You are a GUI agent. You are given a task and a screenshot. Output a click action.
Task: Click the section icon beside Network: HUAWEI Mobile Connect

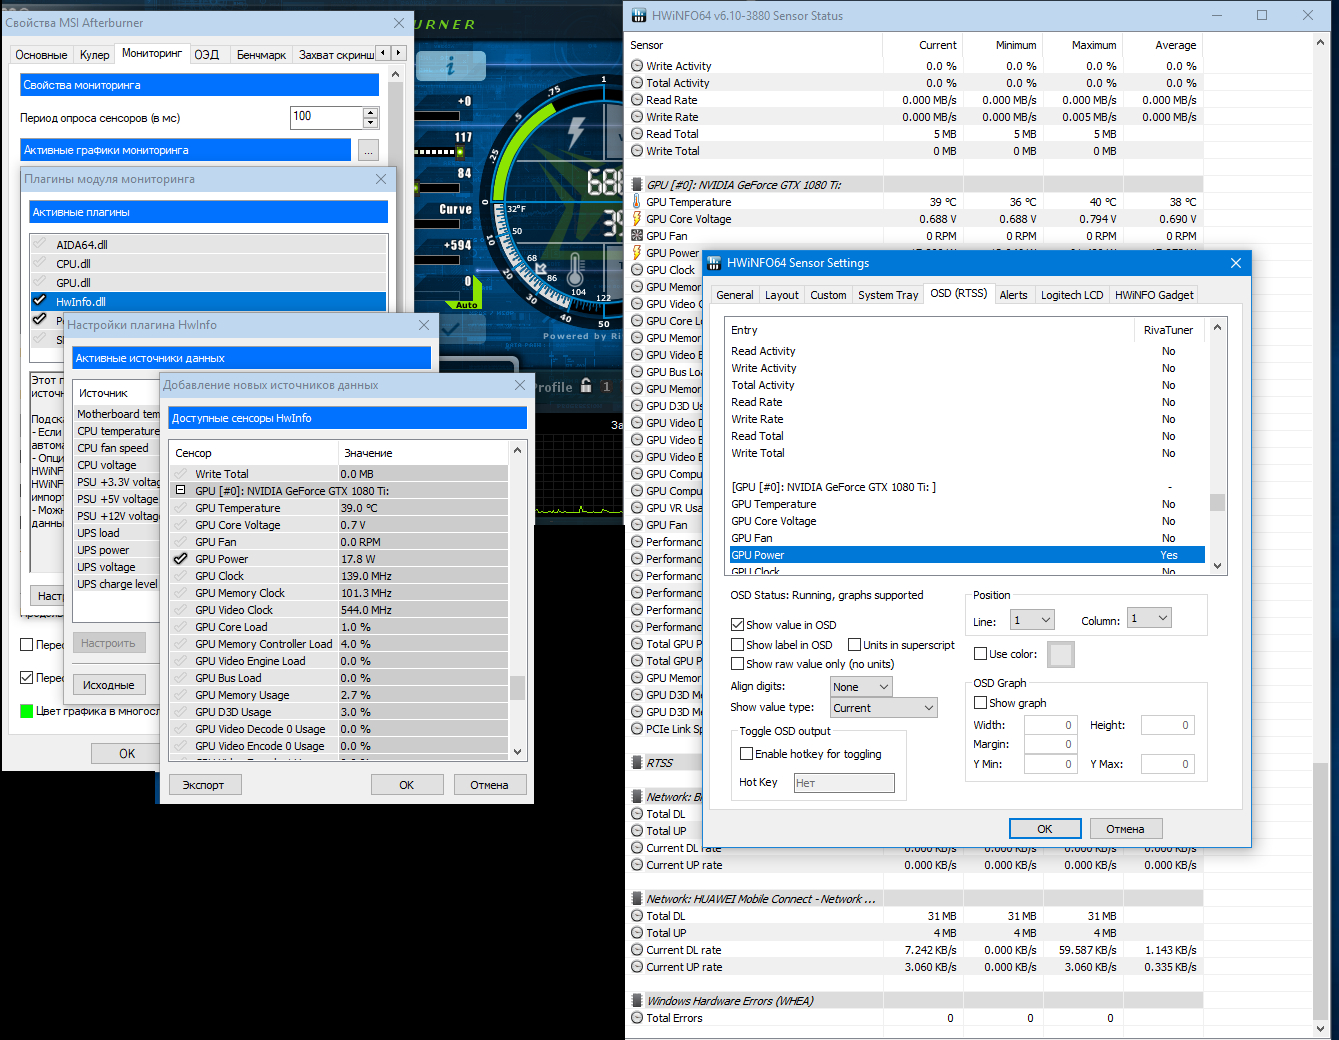(x=637, y=899)
